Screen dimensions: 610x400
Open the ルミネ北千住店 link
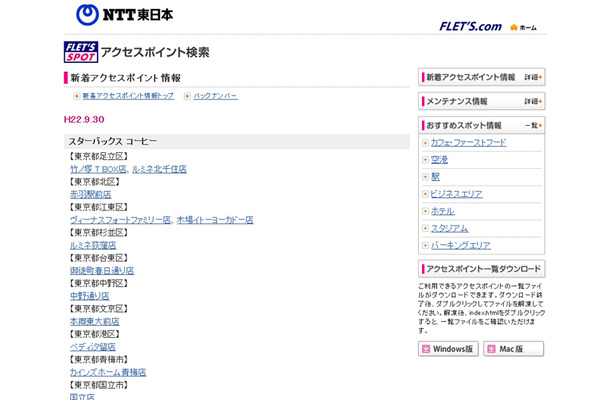(x=159, y=169)
